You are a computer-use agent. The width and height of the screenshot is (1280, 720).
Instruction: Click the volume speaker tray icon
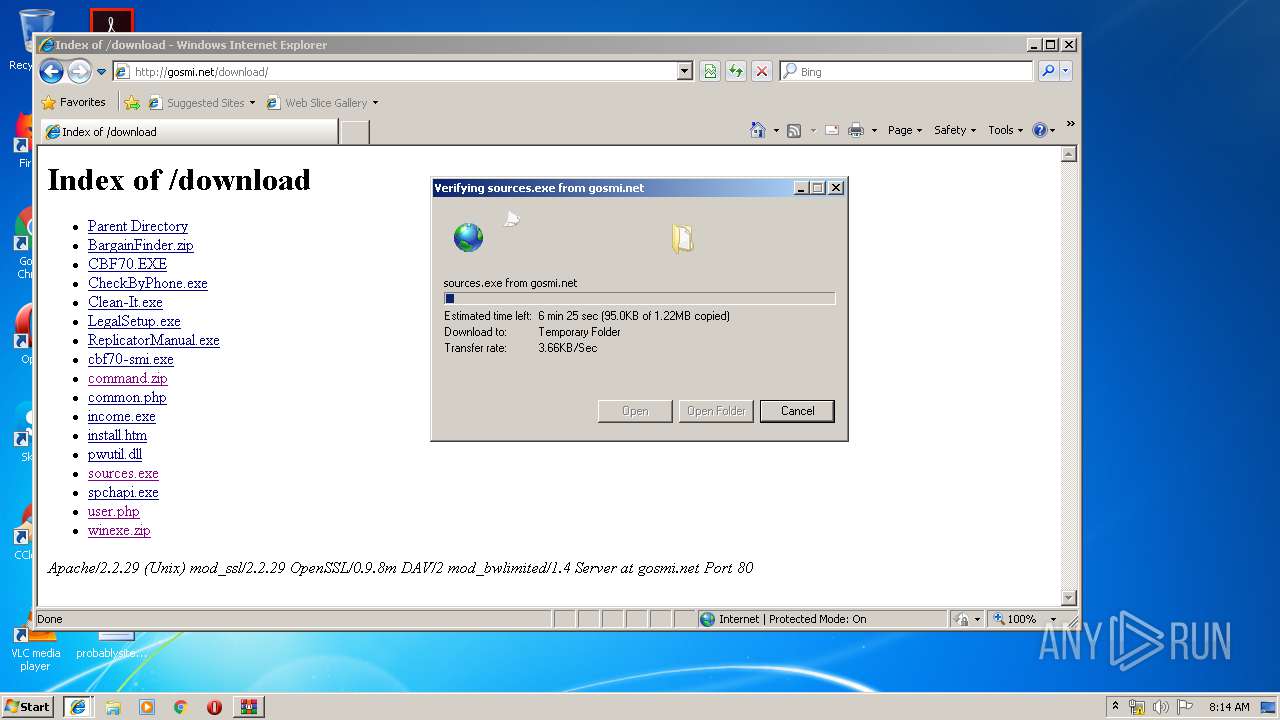tap(1161, 707)
